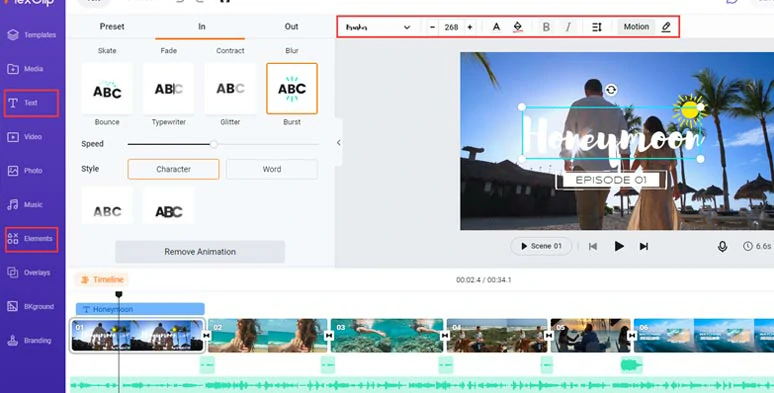Open the Elements sidebar section
The height and width of the screenshot is (393, 774).
[x=32, y=239]
